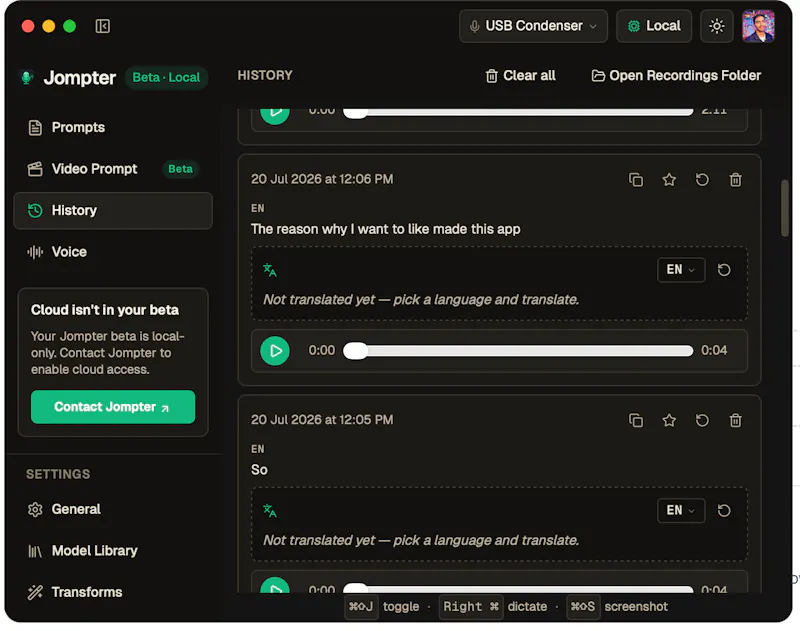Toggle light theme with the sun icon
This screenshot has height=631, width=800.
(x=717, y=26)
